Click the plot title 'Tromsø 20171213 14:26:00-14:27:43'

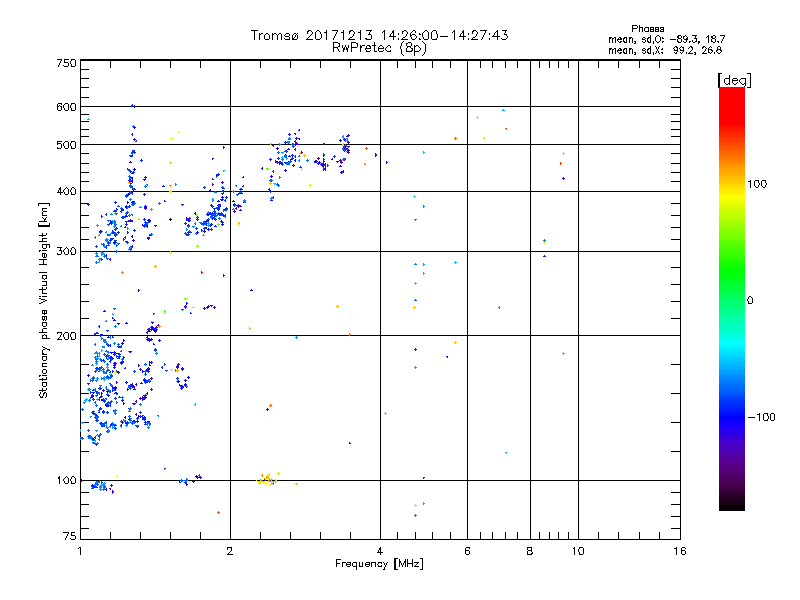tap(379, 35)
